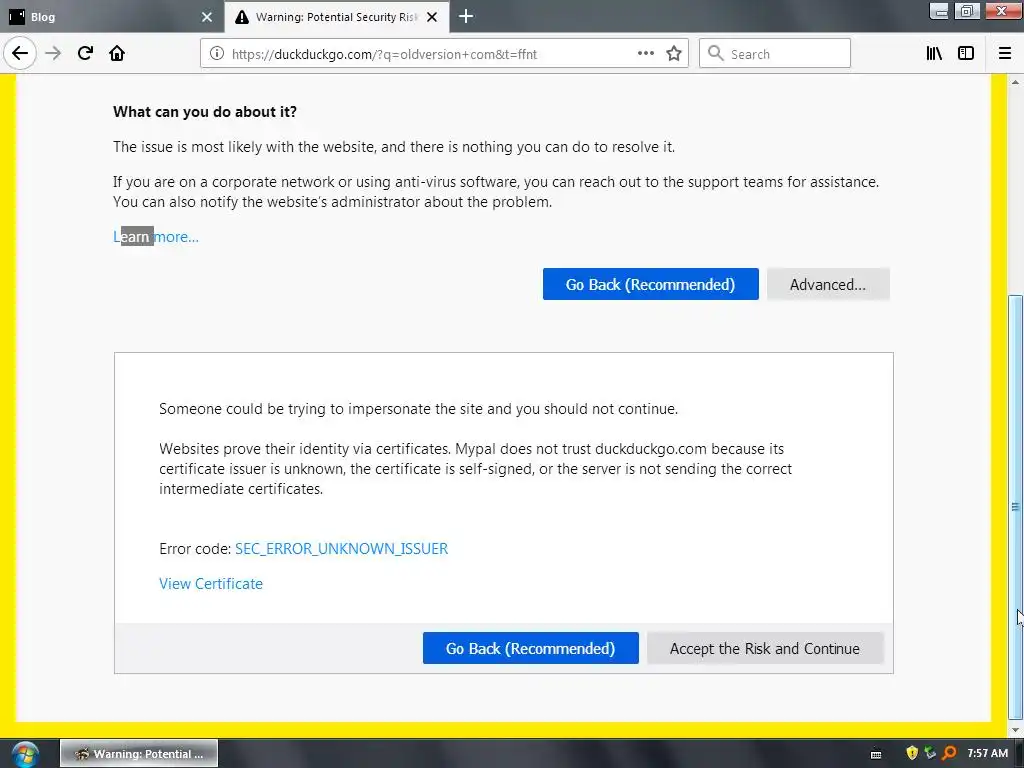Open a new tab with plus button
1024x768 pixels.
[466, 16]
